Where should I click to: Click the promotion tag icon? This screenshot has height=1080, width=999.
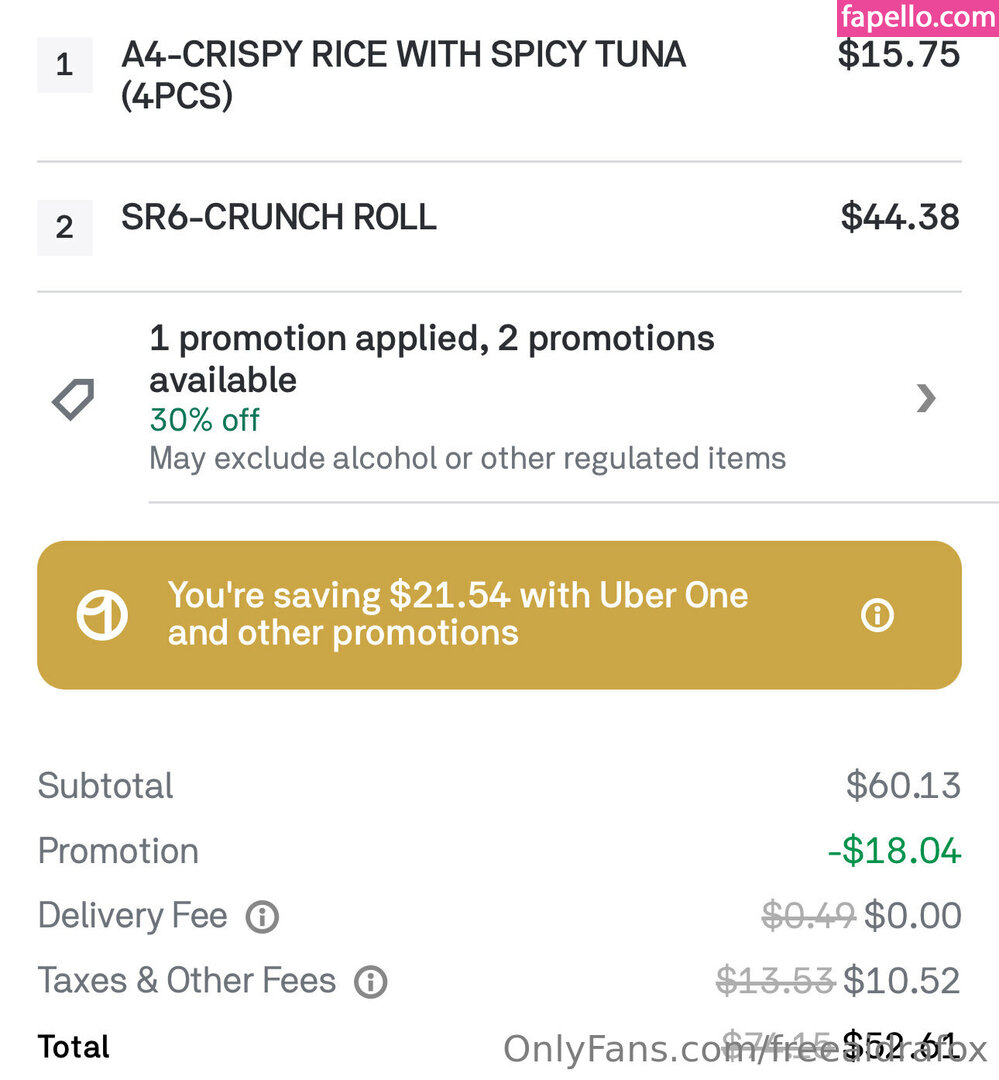pyautogui.click(x=73, y=400)
